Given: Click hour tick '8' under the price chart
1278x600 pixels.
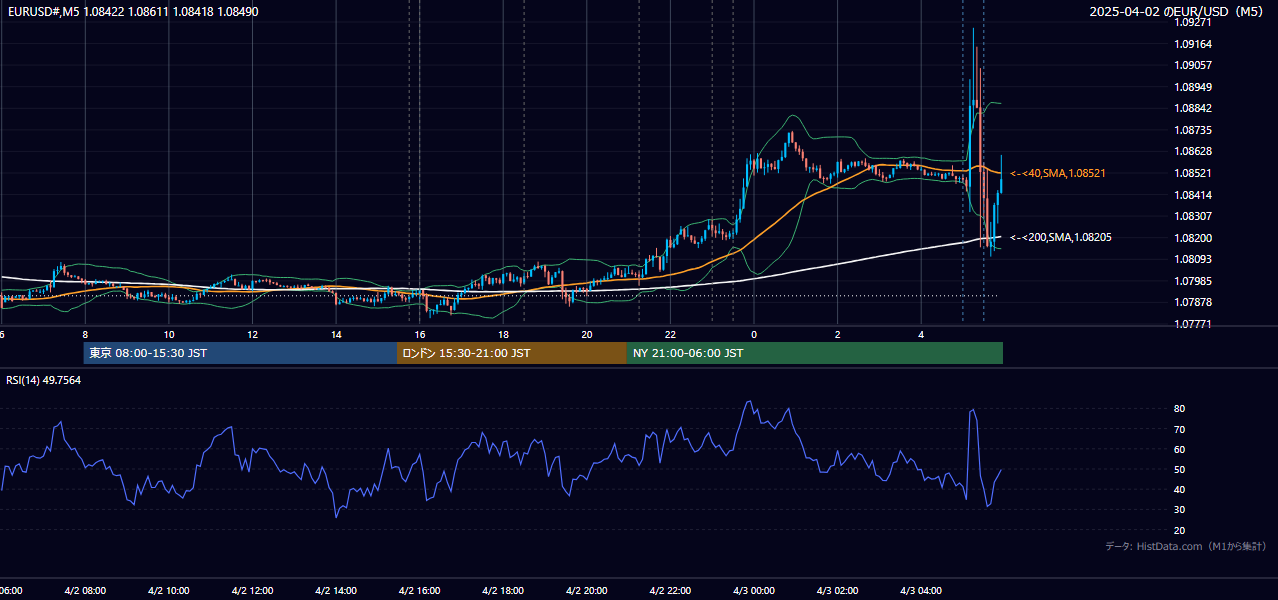Looking at the screenshot, I should click(85, 334).
